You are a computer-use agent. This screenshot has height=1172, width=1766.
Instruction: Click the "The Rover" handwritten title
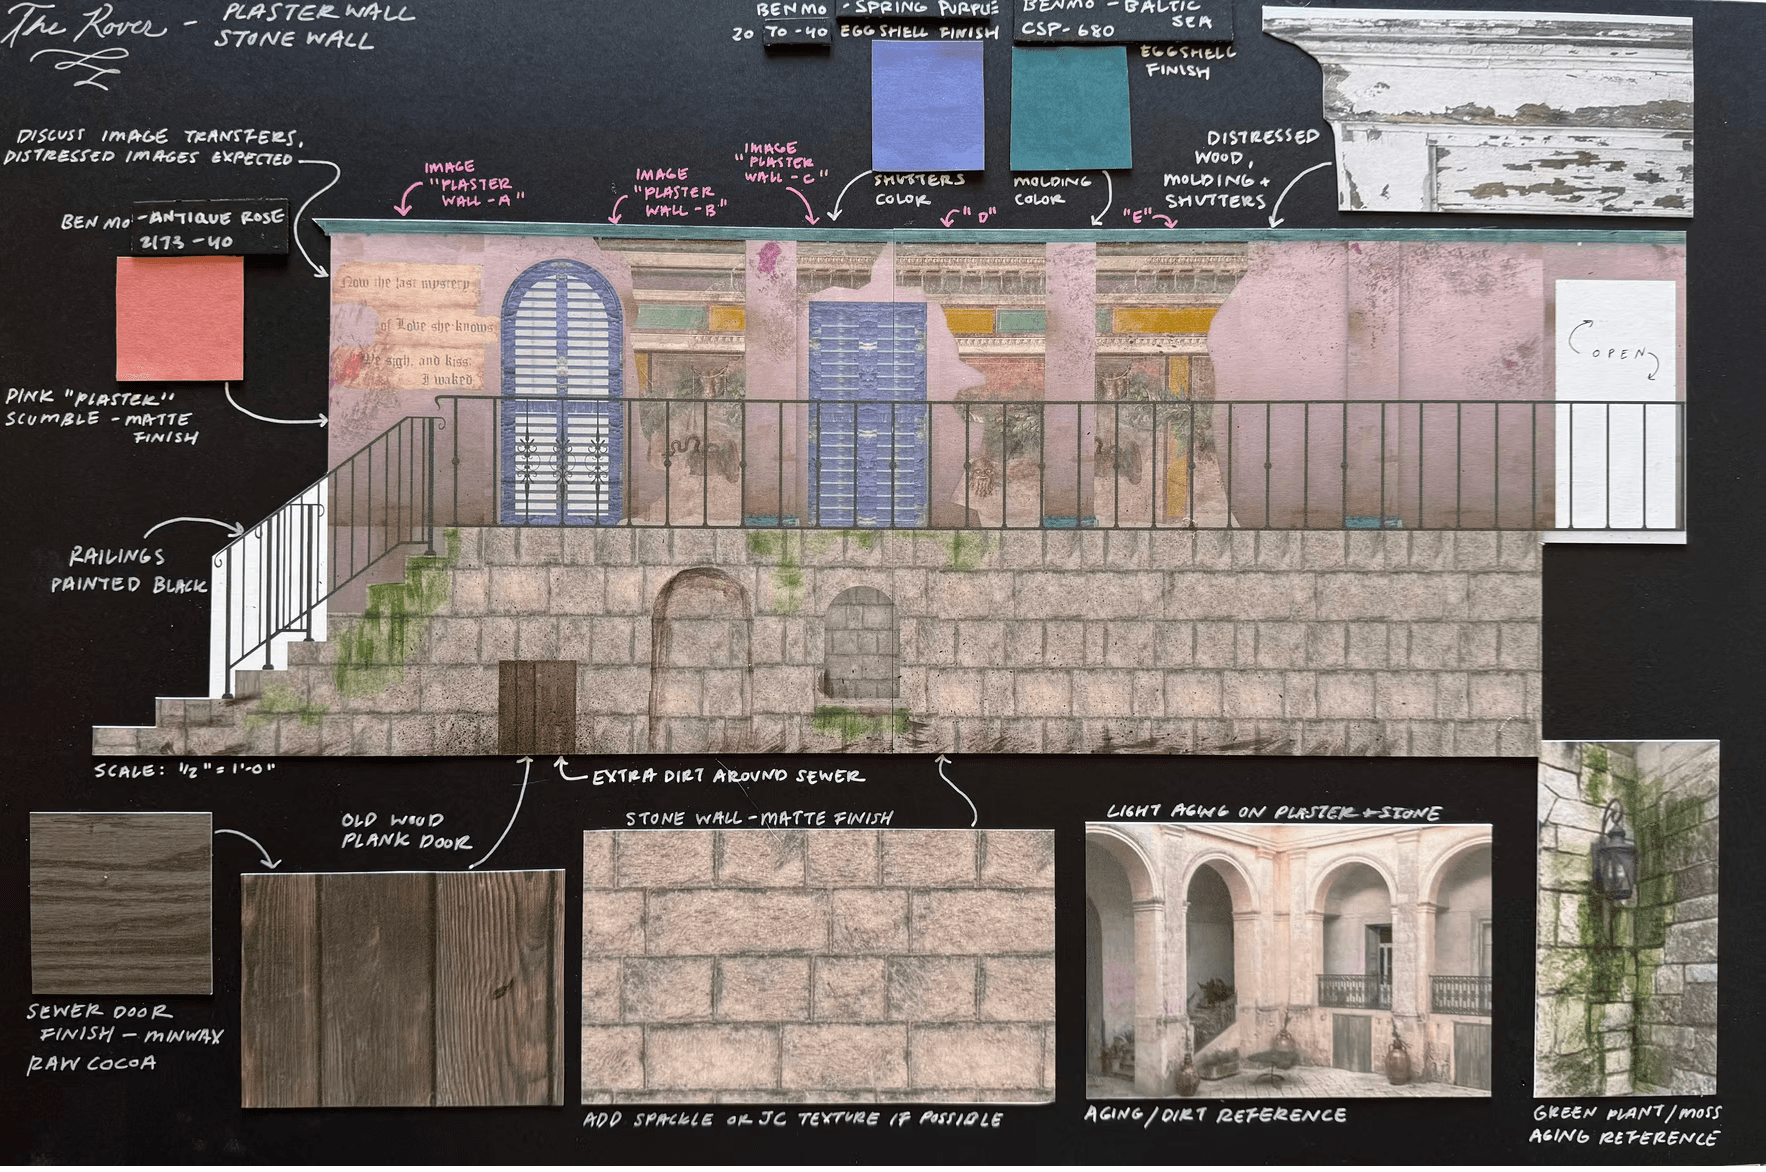point(85,28)
